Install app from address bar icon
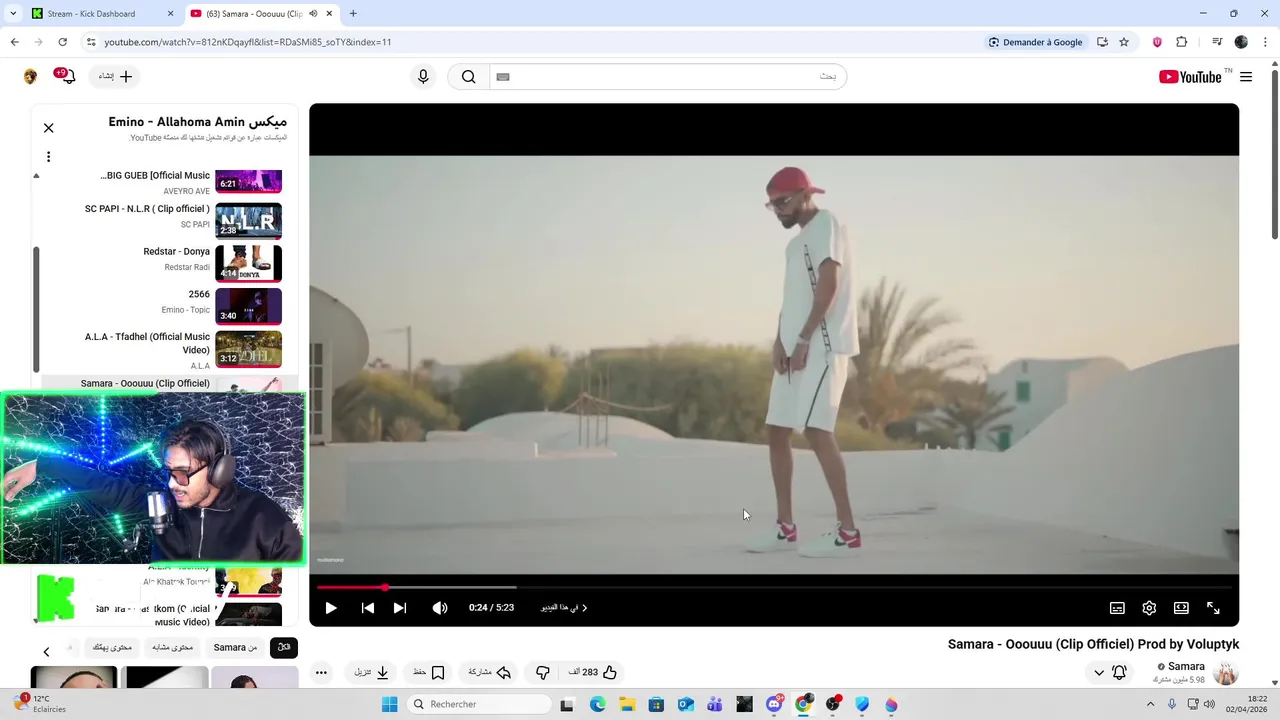The width and height of the screenshot is (1280, 720). [1102, 42]
